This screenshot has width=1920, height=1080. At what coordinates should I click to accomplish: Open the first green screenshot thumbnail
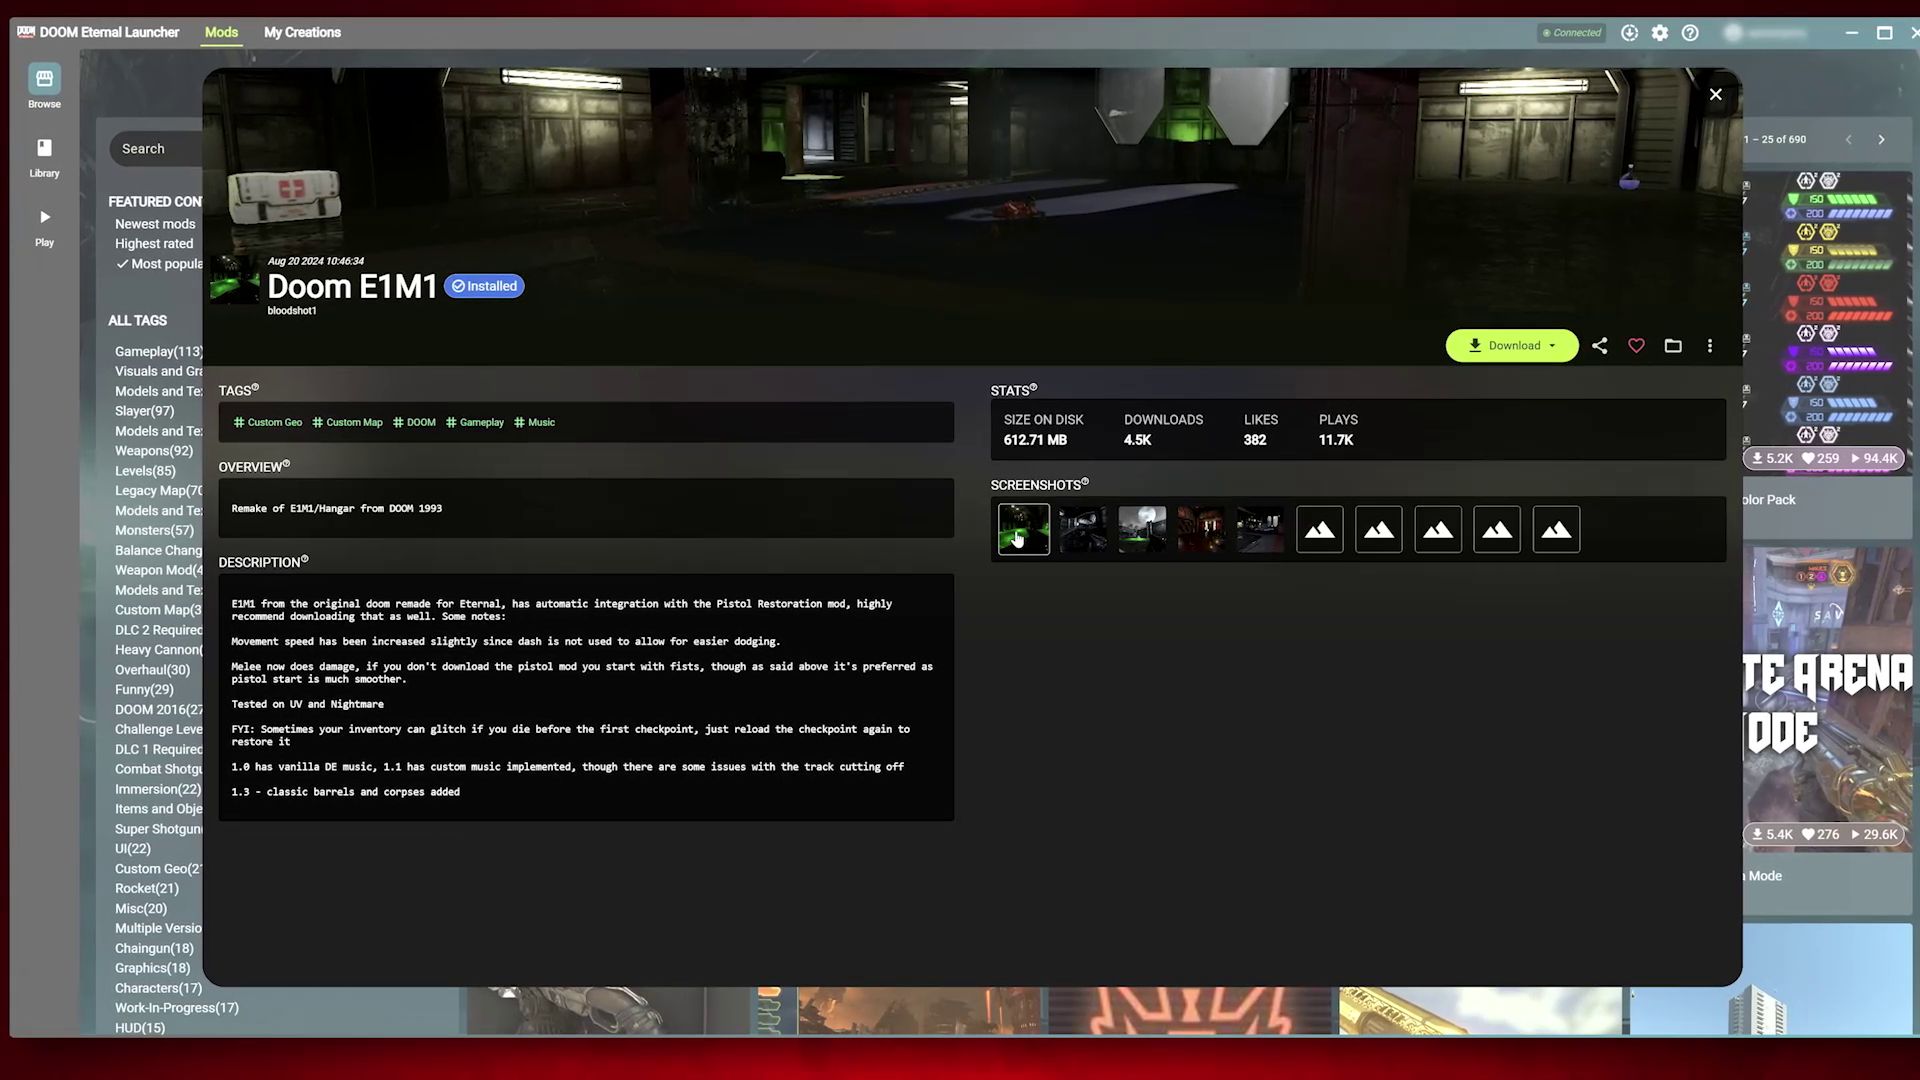click(x=1023, y=529)
